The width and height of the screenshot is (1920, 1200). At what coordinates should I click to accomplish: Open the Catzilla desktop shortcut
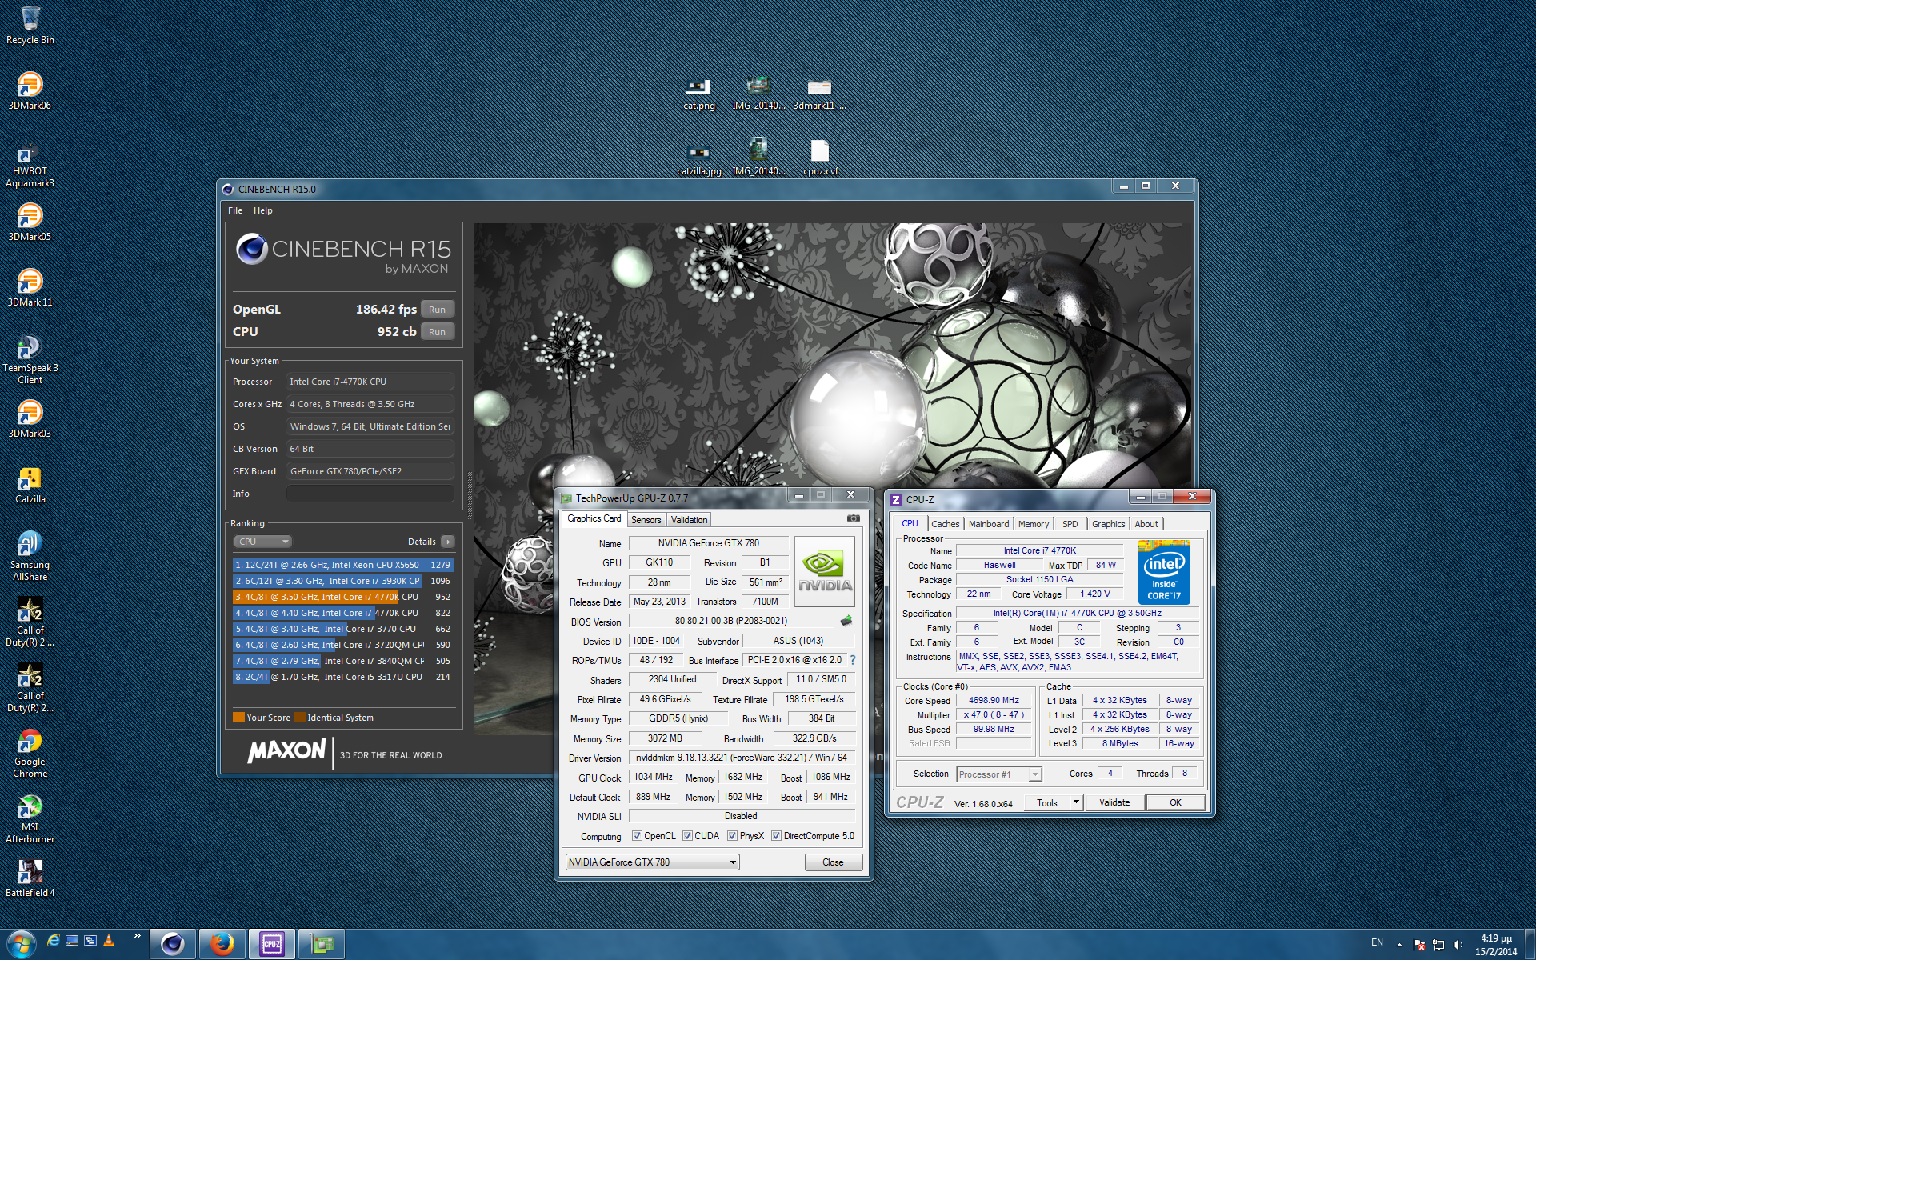pyautogui.click(x=30, y=484)
